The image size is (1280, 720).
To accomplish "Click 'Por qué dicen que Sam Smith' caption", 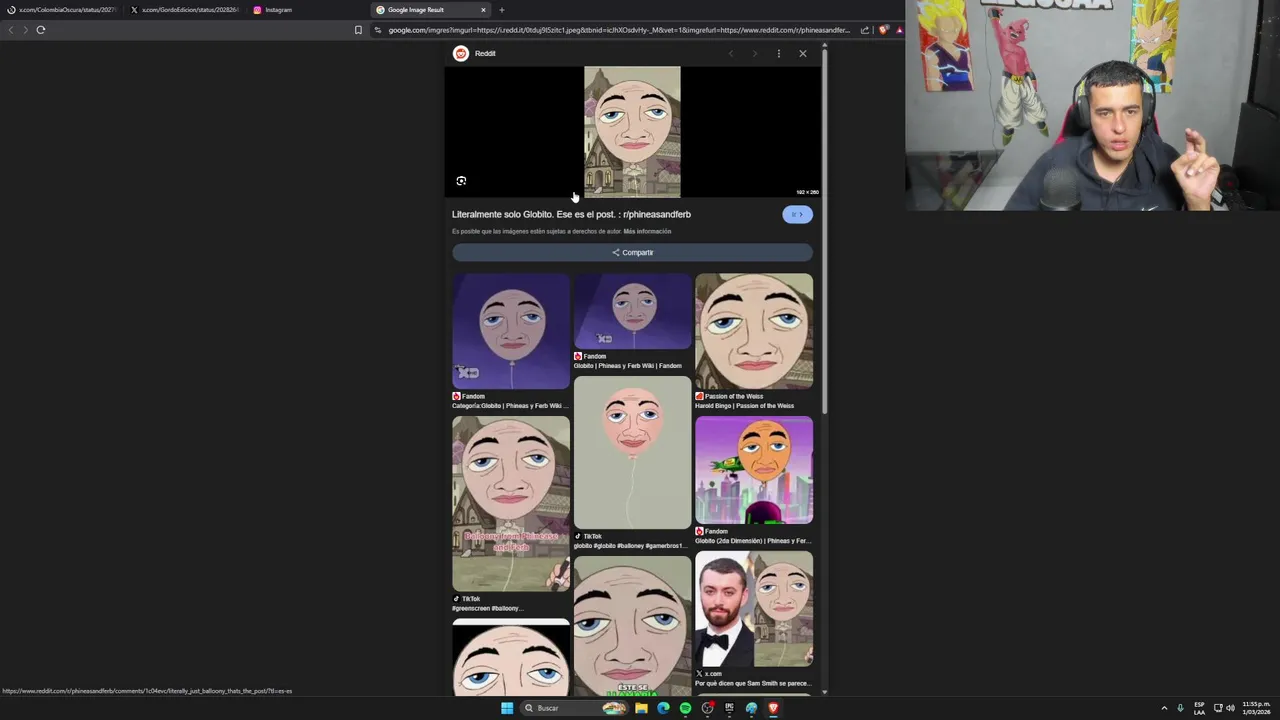I will (753, 684).
